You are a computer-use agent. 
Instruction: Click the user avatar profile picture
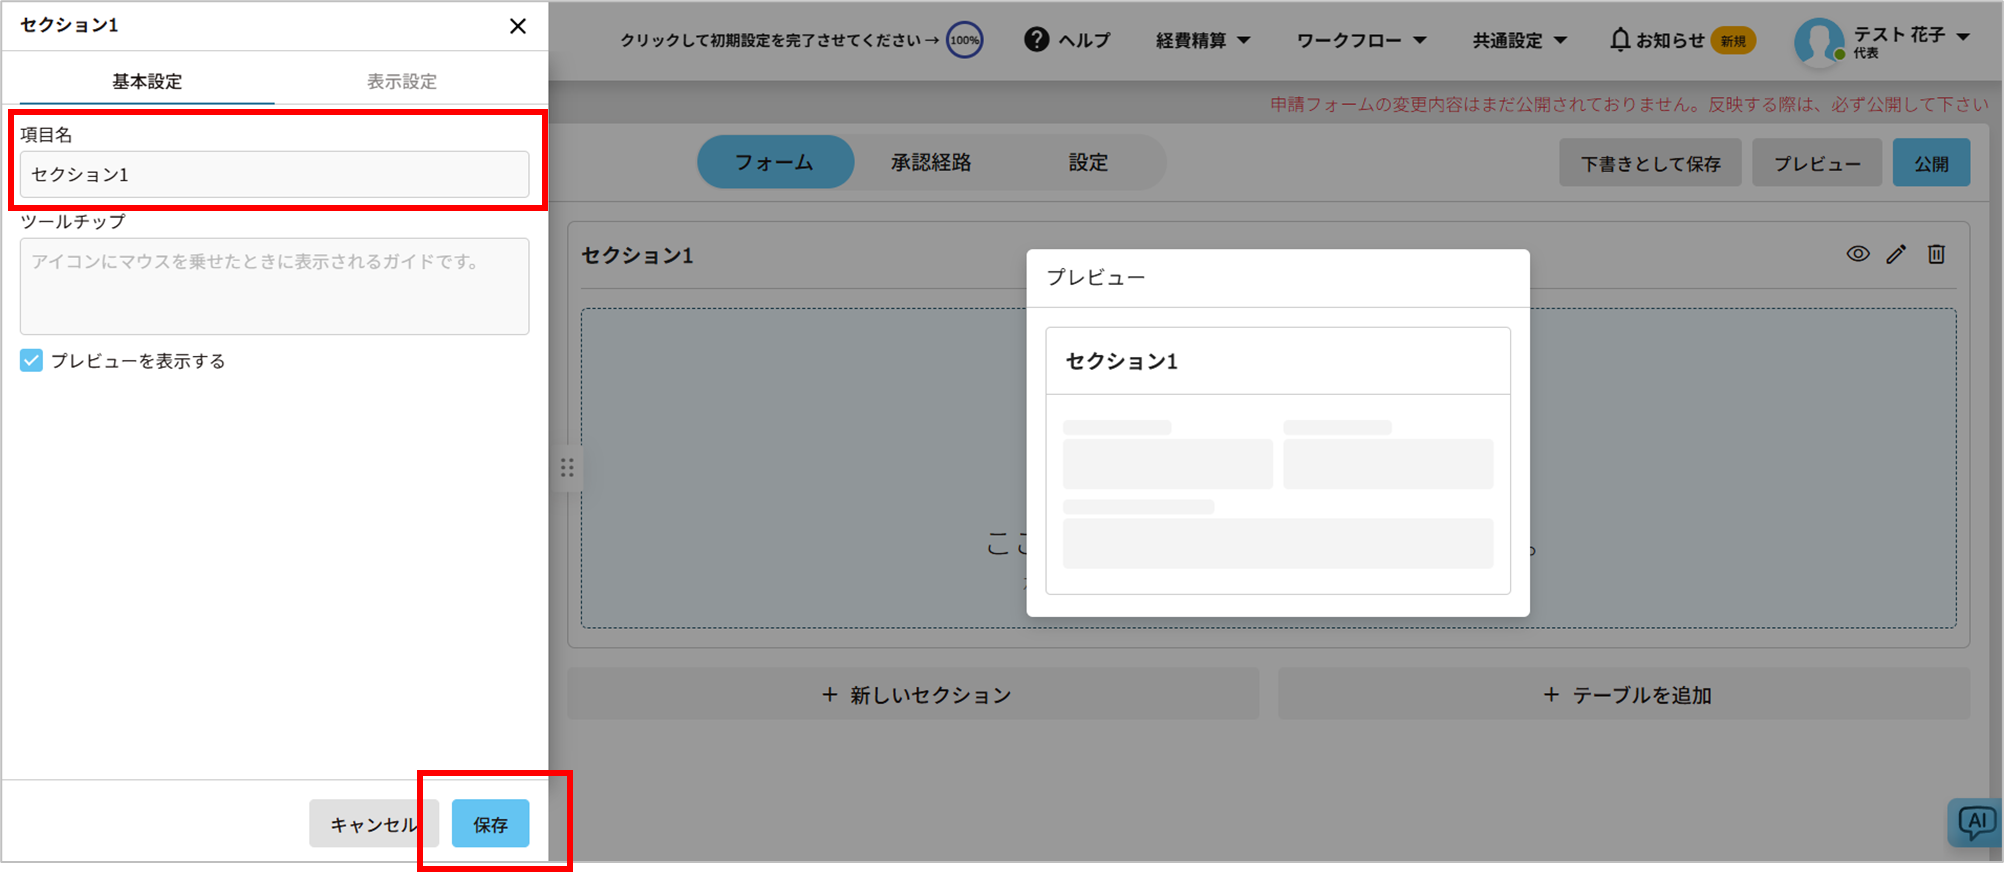tap(1817, 41)
